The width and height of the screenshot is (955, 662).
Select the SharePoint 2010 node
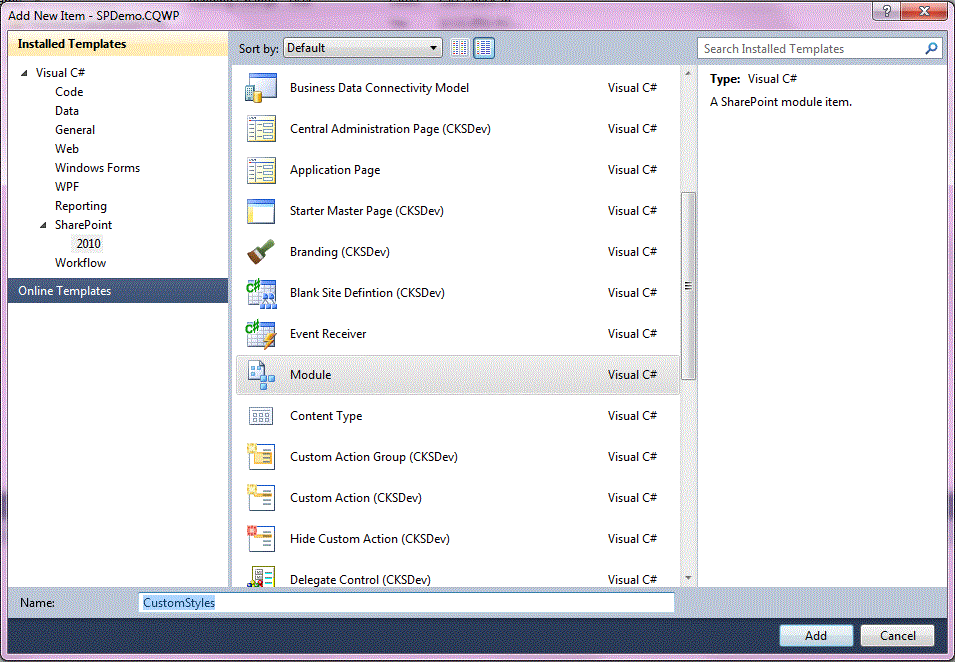coord(88,244)
